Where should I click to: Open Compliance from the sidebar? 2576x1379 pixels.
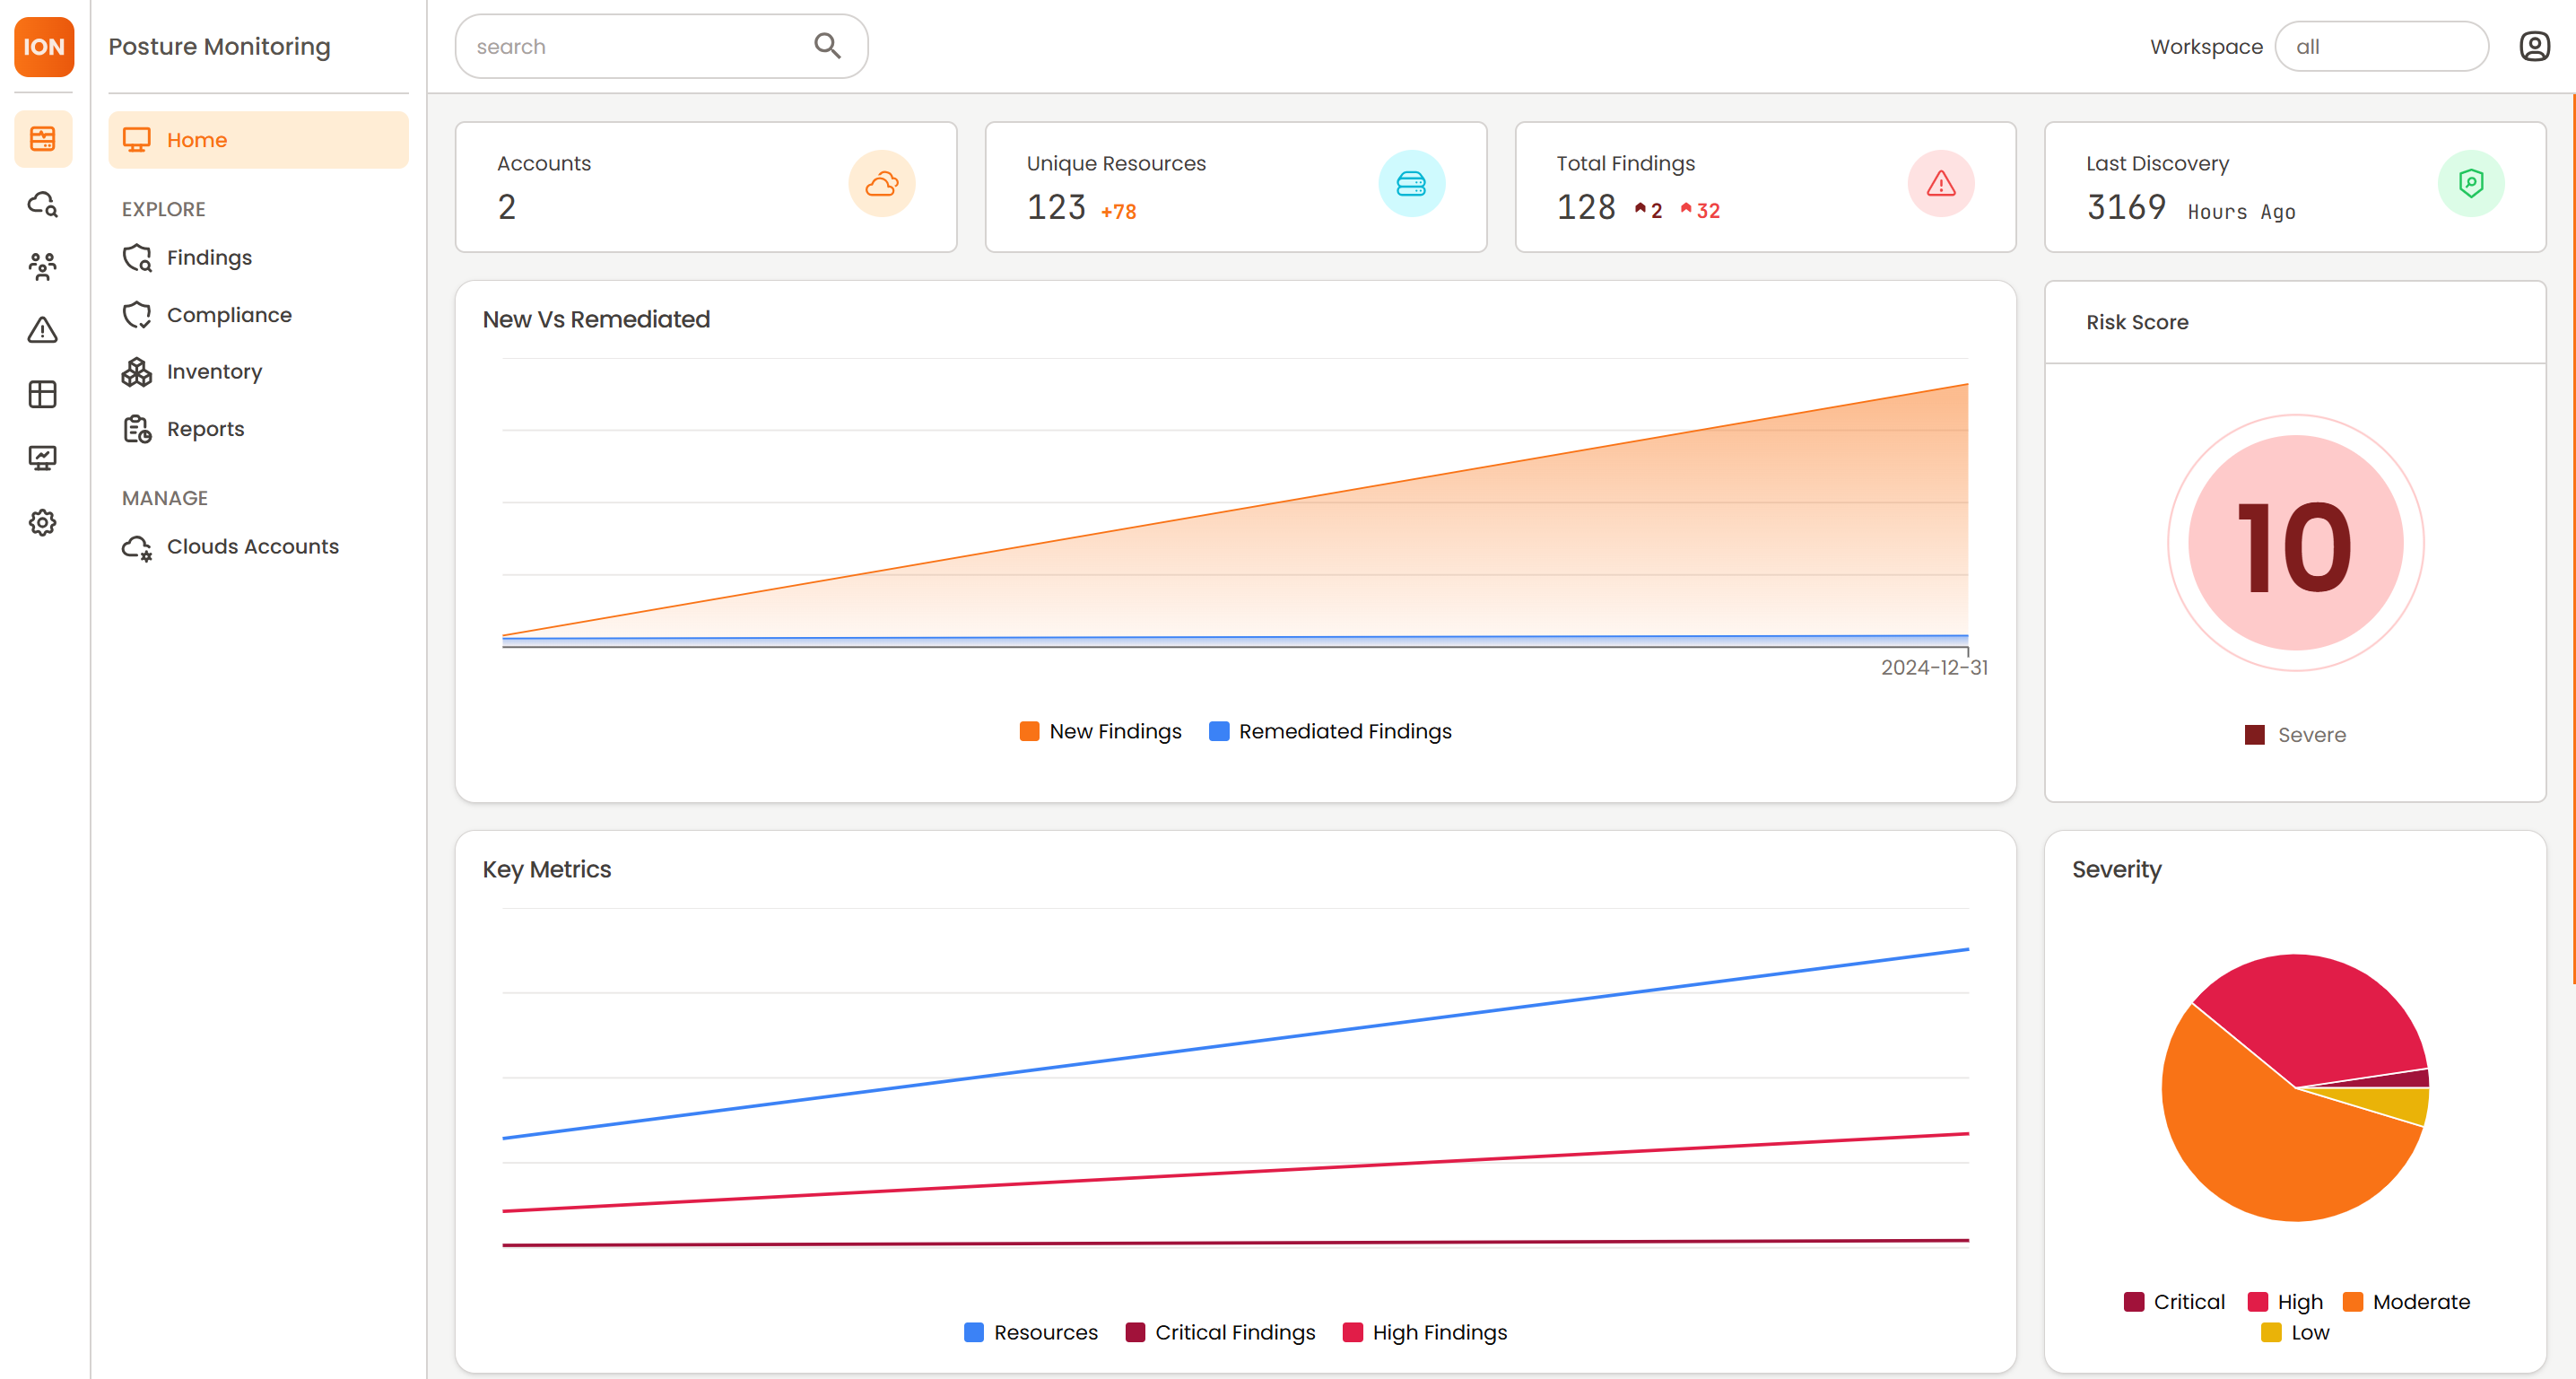[228, 315]
